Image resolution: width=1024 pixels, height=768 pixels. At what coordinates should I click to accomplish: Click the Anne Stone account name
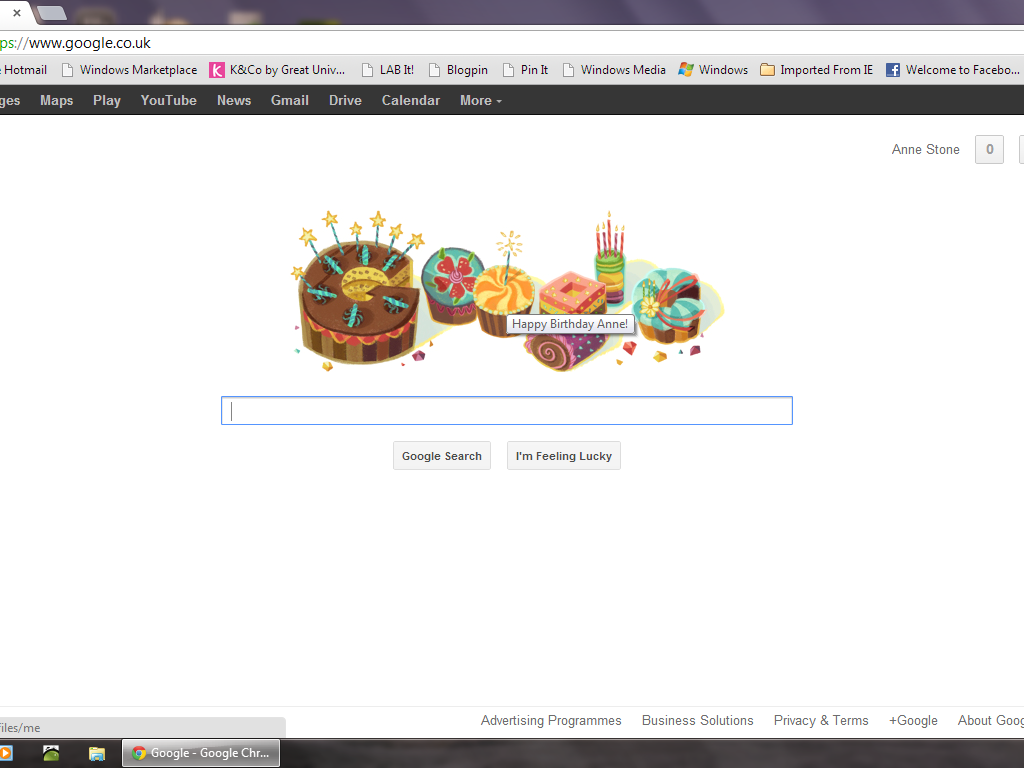pos(925,150)
